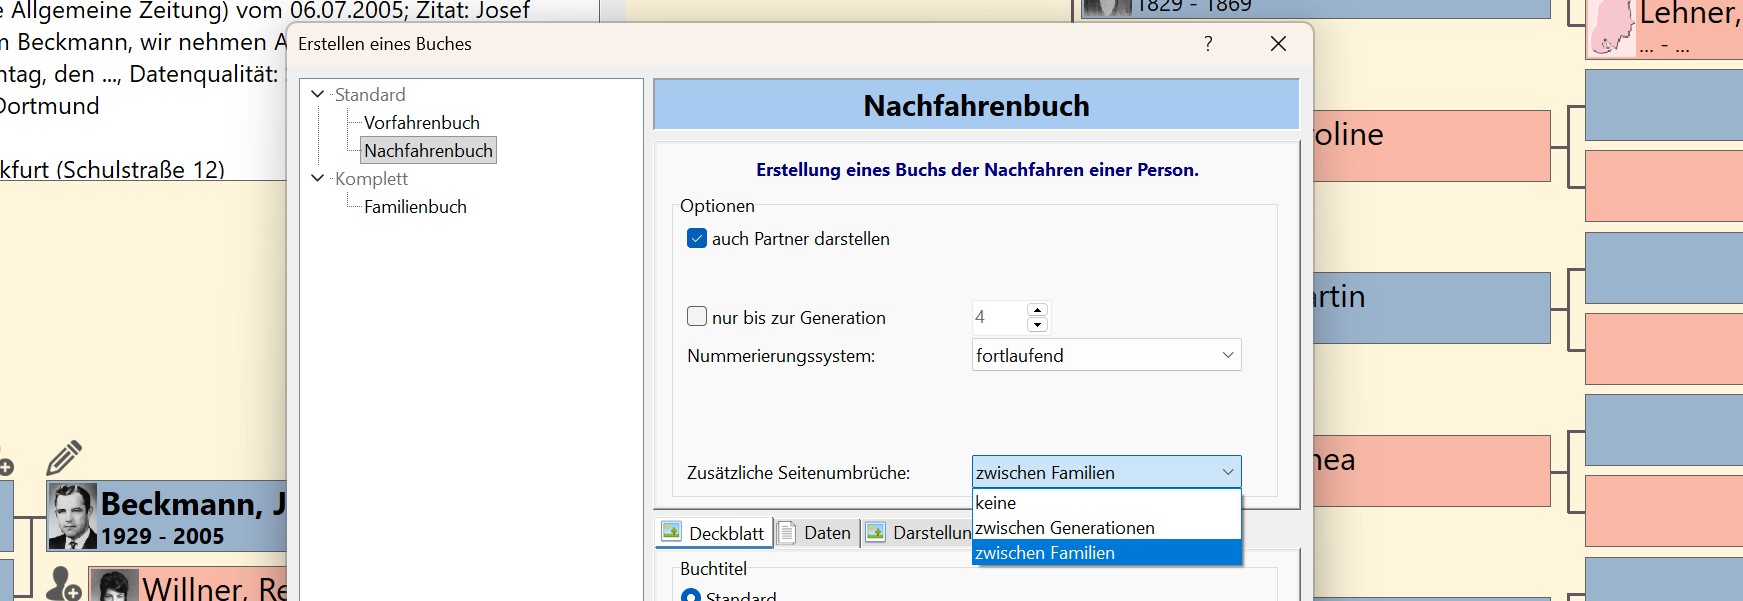This screenshot has height=601, width=1743.
Task: Open the Nummerierungssystem dropdown
Action: click(1106, 356)
